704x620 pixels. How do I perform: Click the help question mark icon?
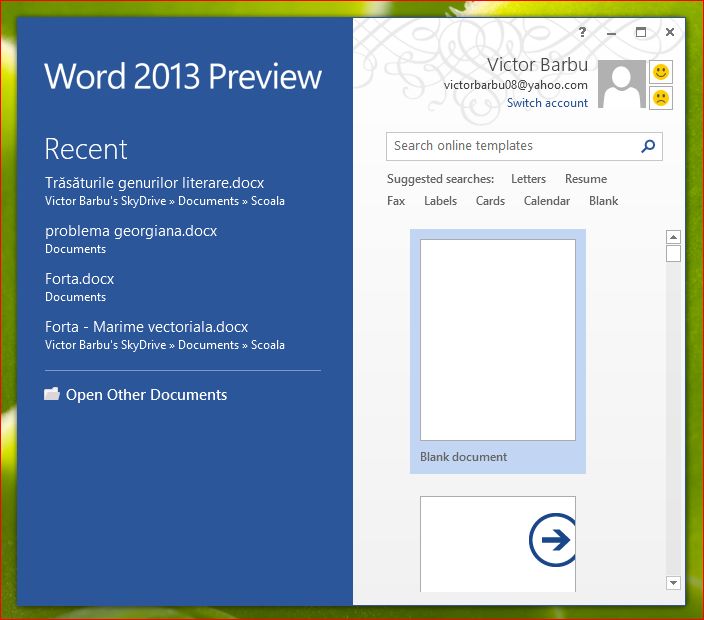(582, 32)
